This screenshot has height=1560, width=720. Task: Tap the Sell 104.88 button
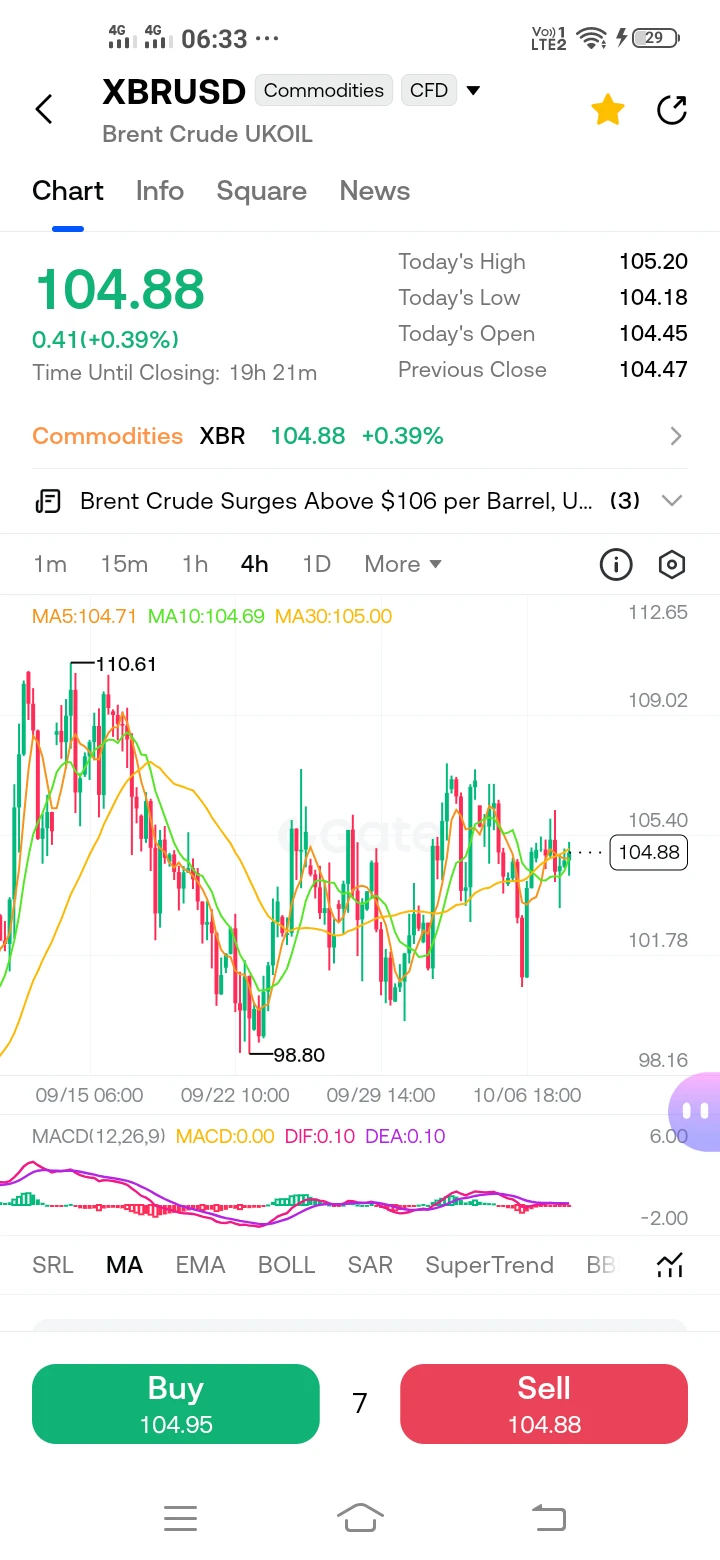[x=544, y=1404]
